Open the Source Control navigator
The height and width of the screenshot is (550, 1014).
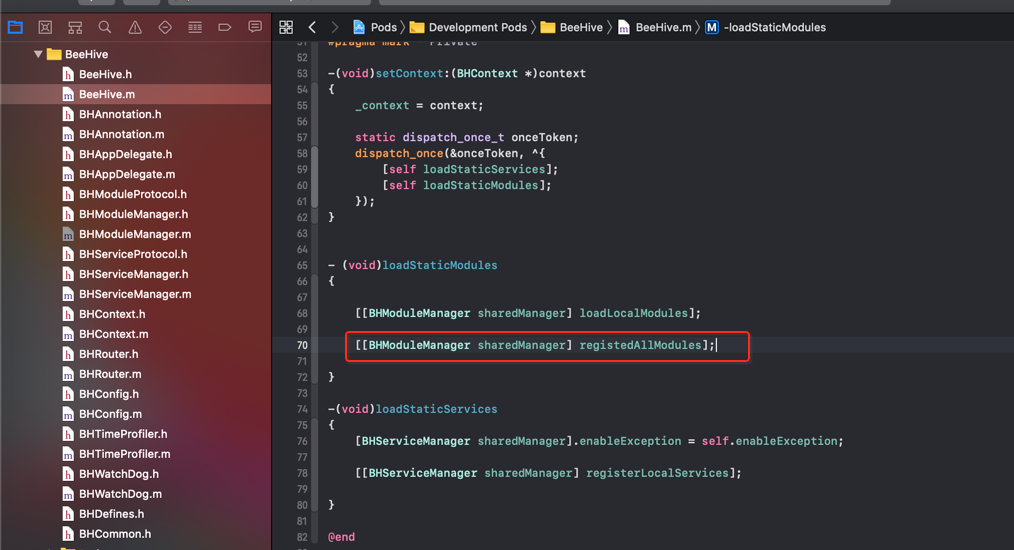[45, 27]
